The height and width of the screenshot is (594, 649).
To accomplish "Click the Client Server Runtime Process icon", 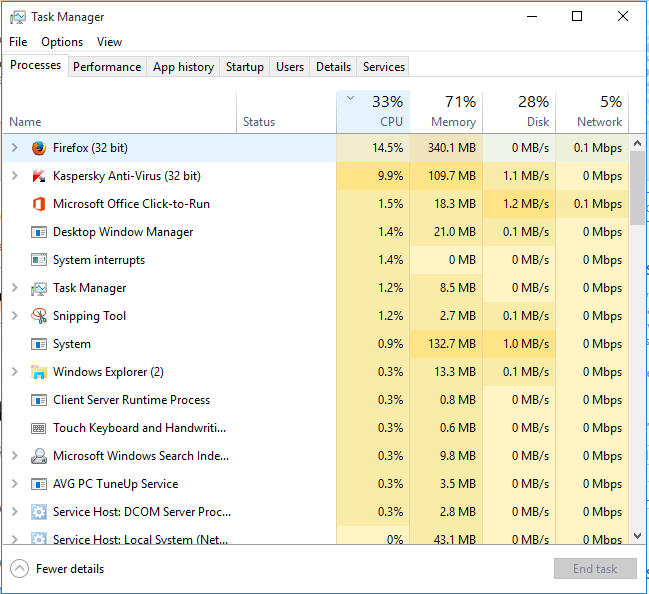I will click(x=39, y=400).
